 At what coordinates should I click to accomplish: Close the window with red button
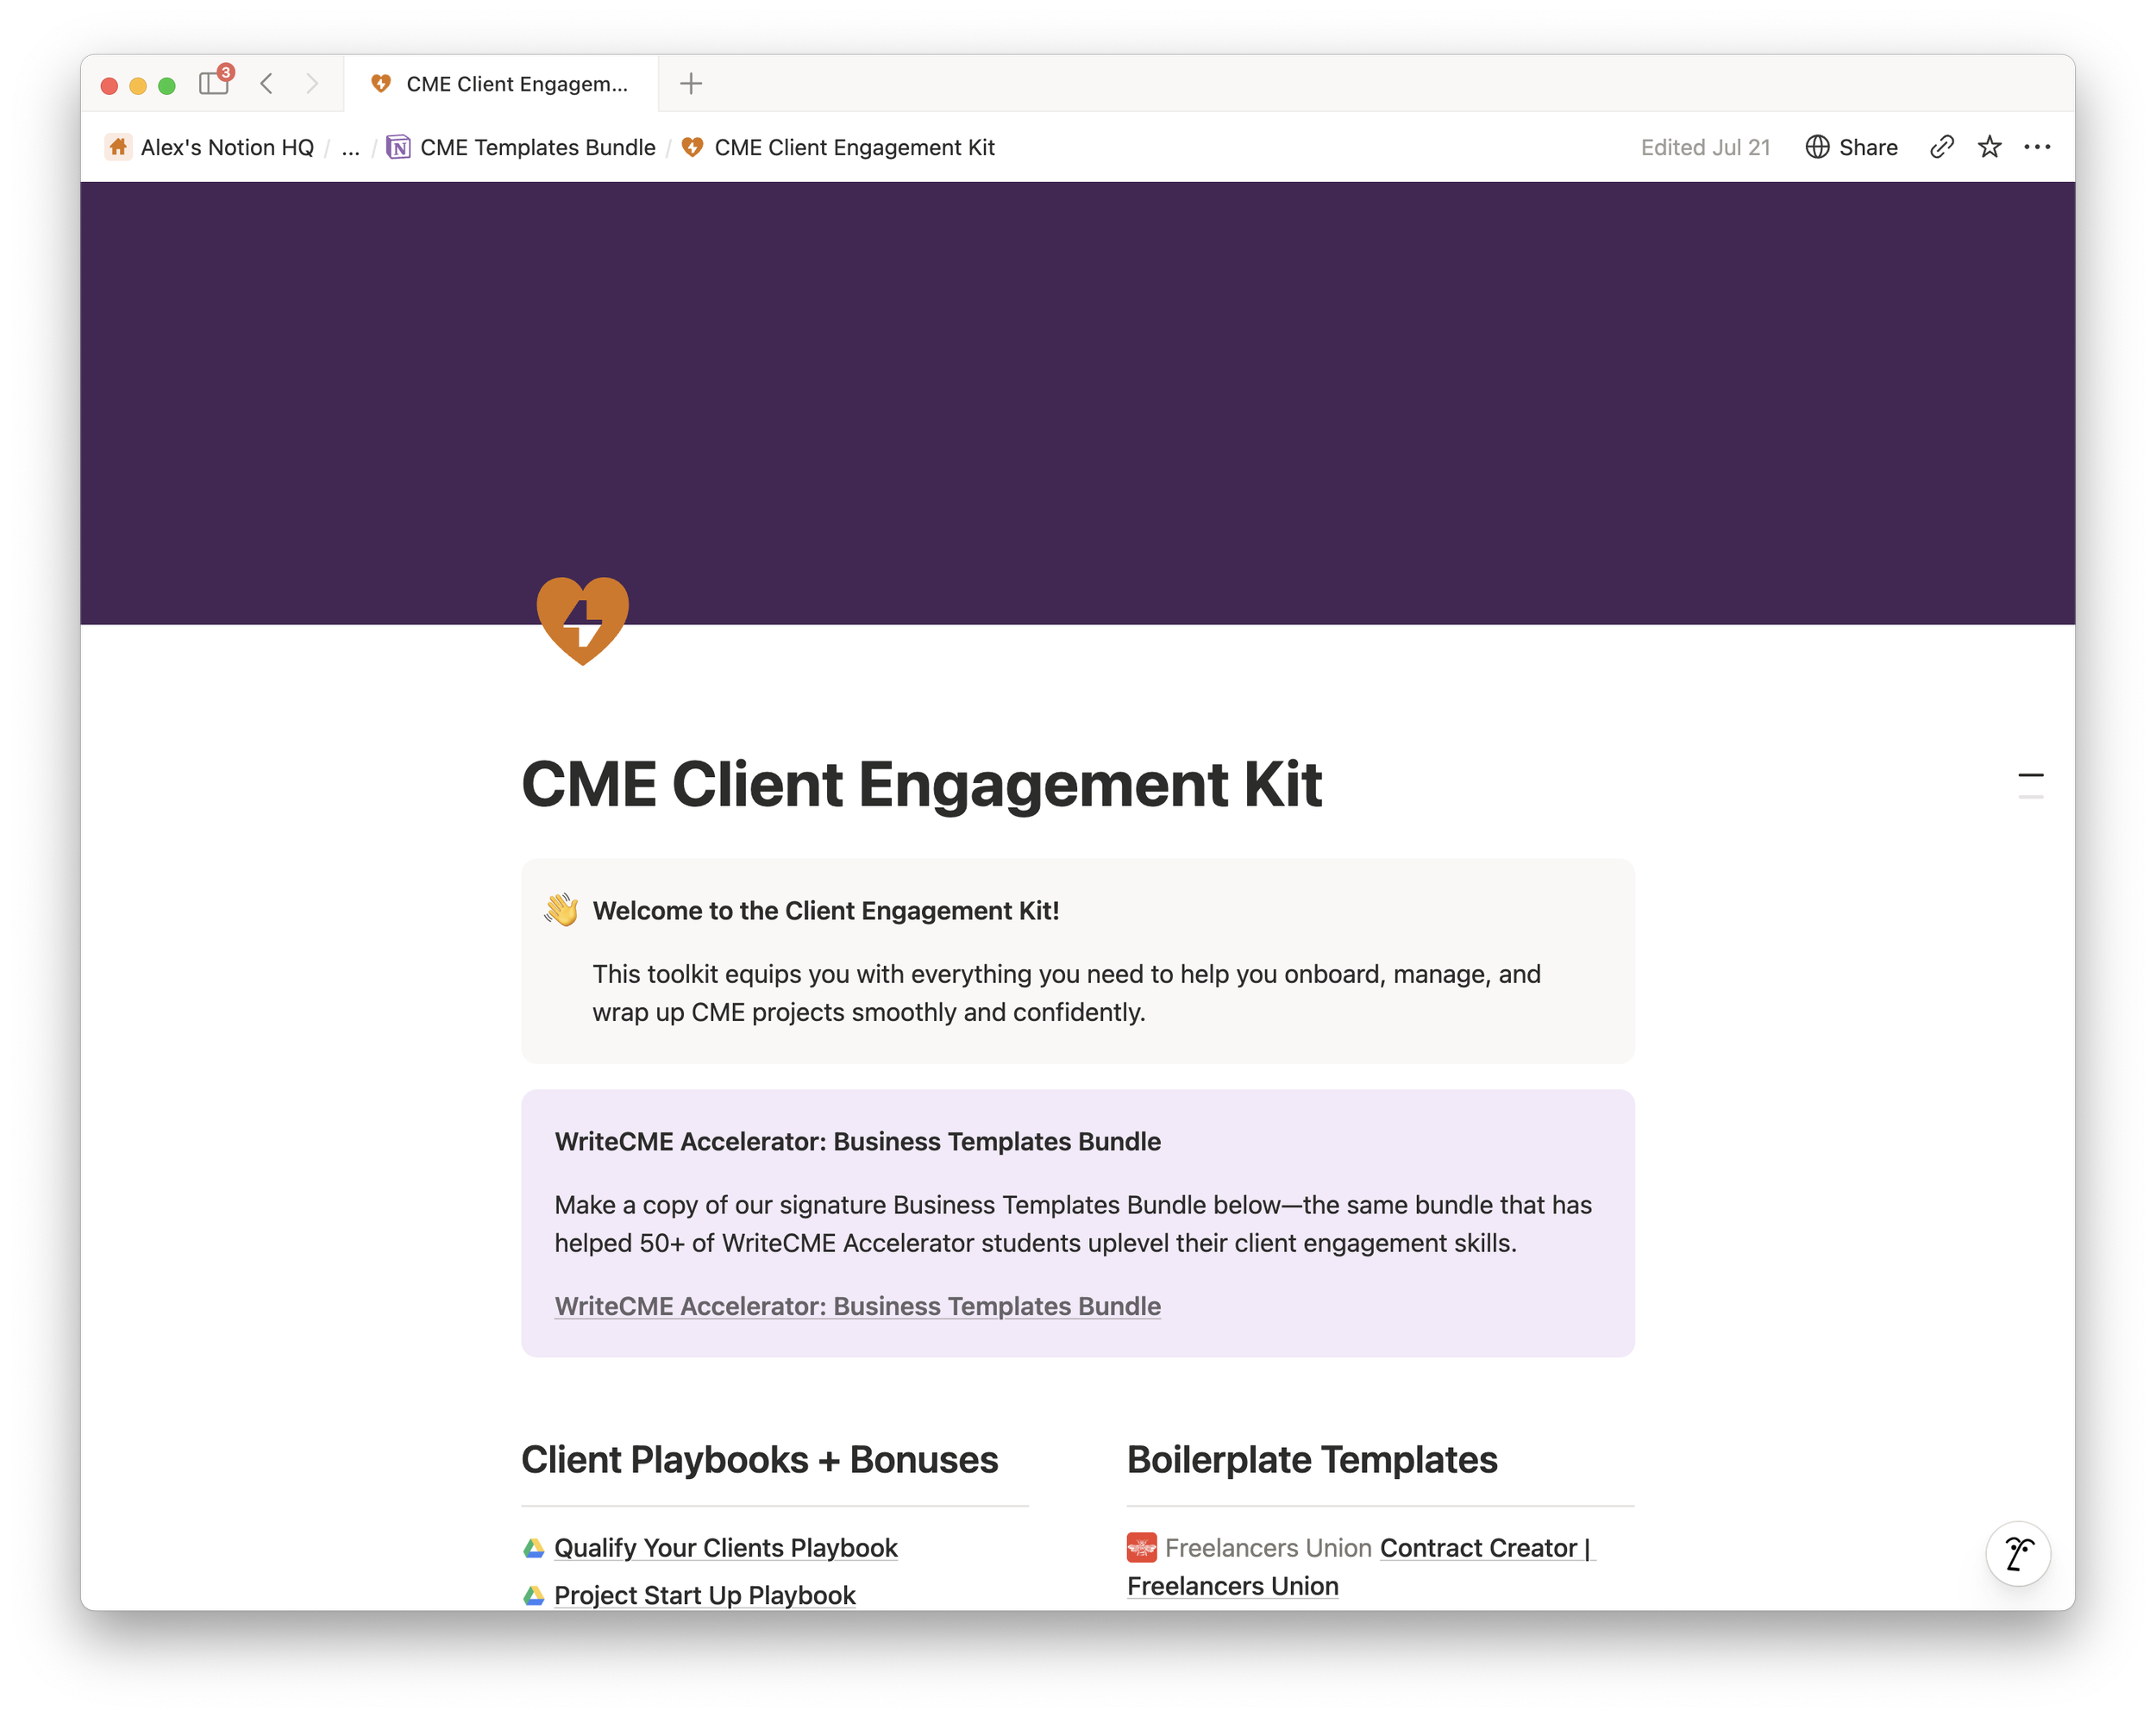(x=110, y=85)
